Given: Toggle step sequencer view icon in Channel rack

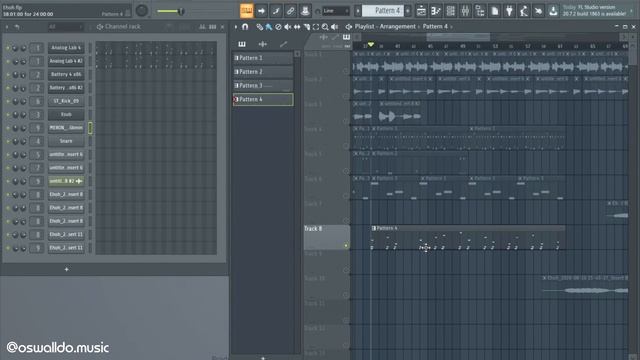Looking at the screenshot, I should (213, 27).
